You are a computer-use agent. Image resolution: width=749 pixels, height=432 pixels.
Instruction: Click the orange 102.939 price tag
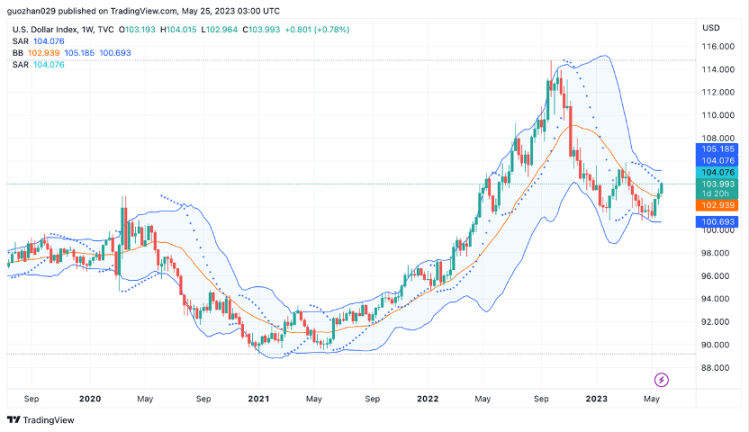point(716,204)
